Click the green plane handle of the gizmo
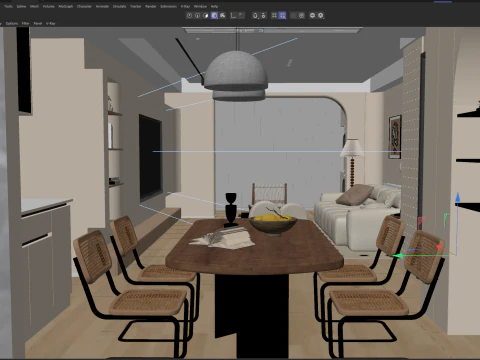 446,217
